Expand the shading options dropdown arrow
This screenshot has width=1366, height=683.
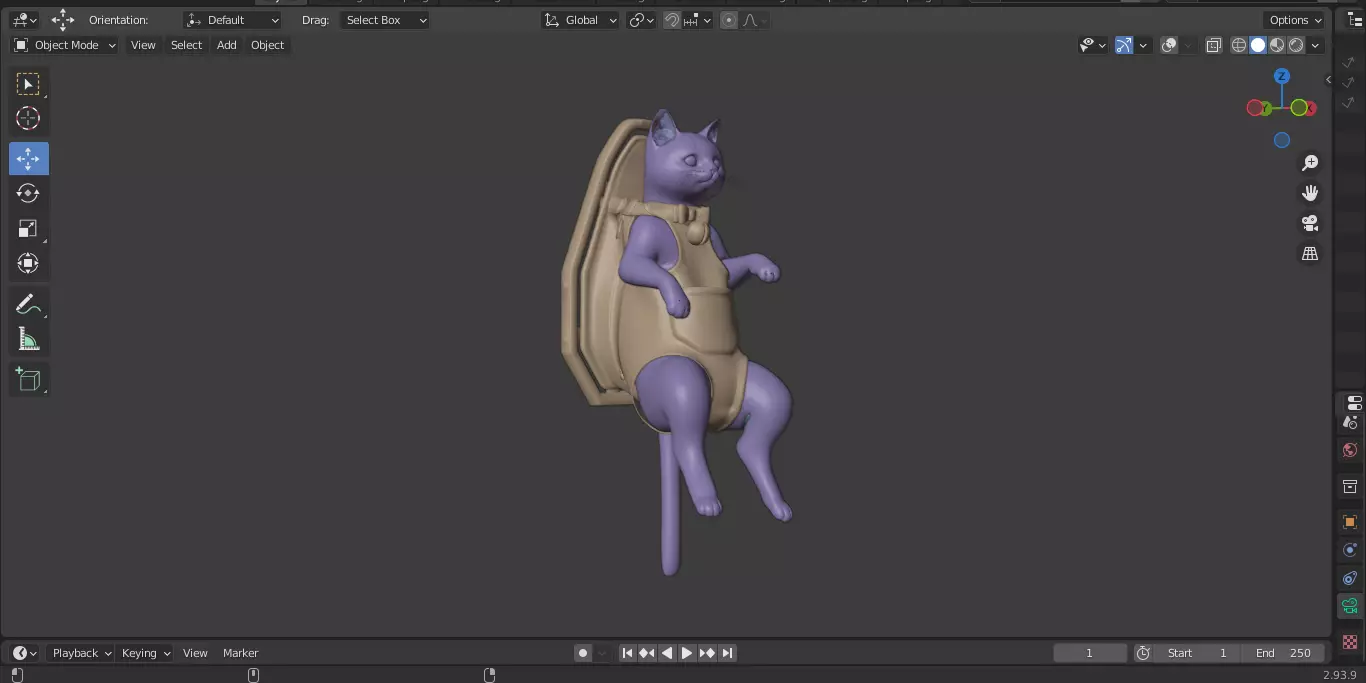(x=1315, y=45)
